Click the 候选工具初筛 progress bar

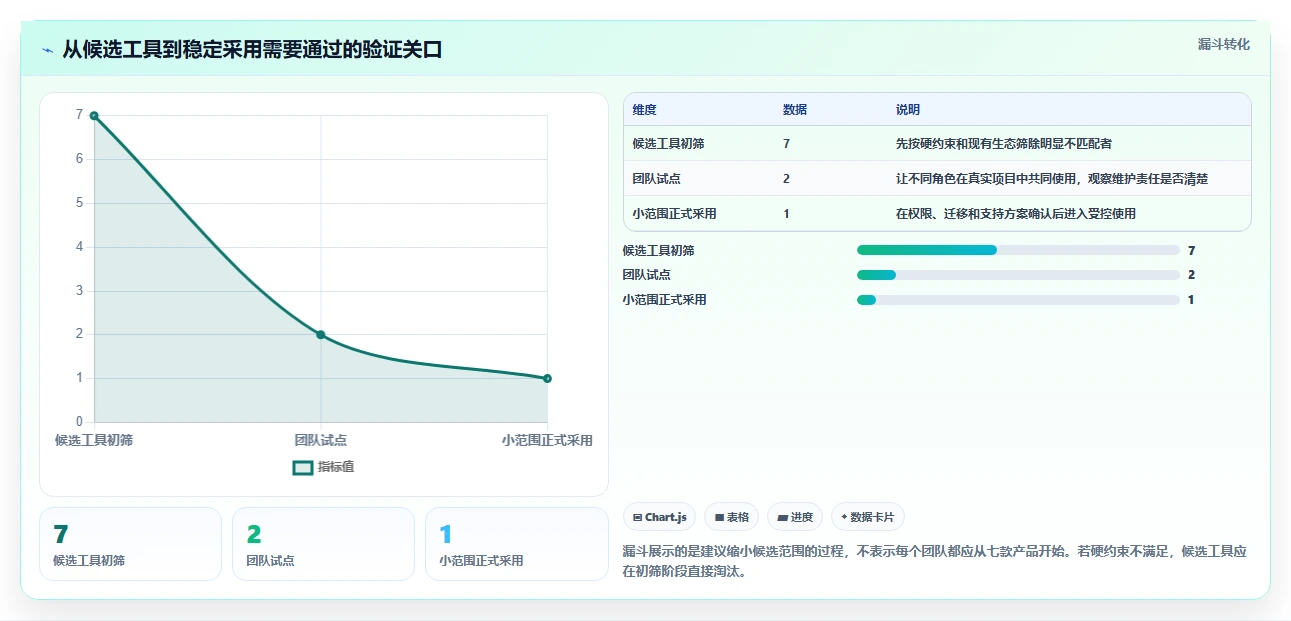tap(1018, 250)
